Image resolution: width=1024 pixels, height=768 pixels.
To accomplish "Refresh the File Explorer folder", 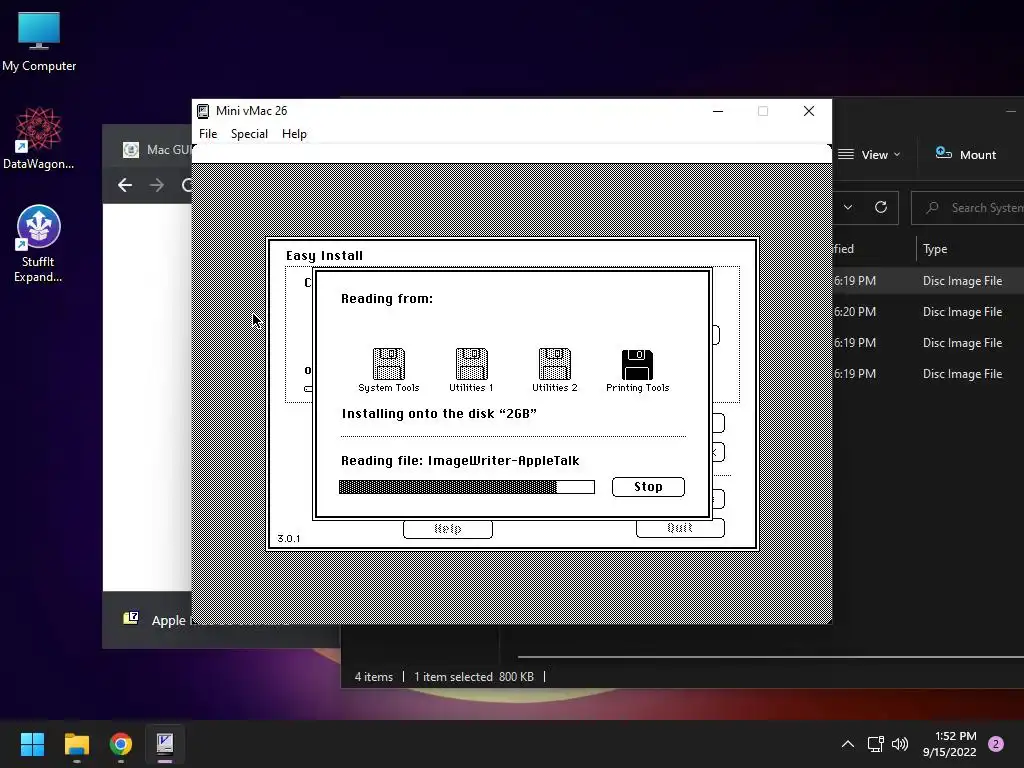I will 881,207.
